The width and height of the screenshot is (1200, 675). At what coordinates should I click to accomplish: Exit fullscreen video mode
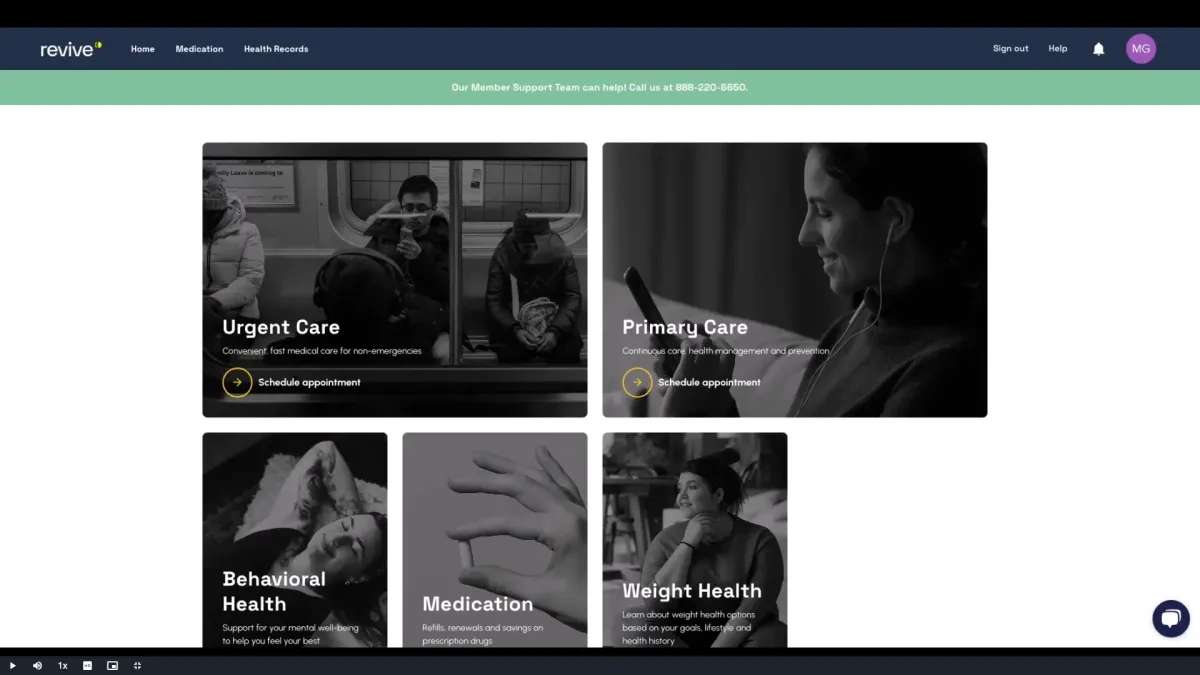point(138,665)
